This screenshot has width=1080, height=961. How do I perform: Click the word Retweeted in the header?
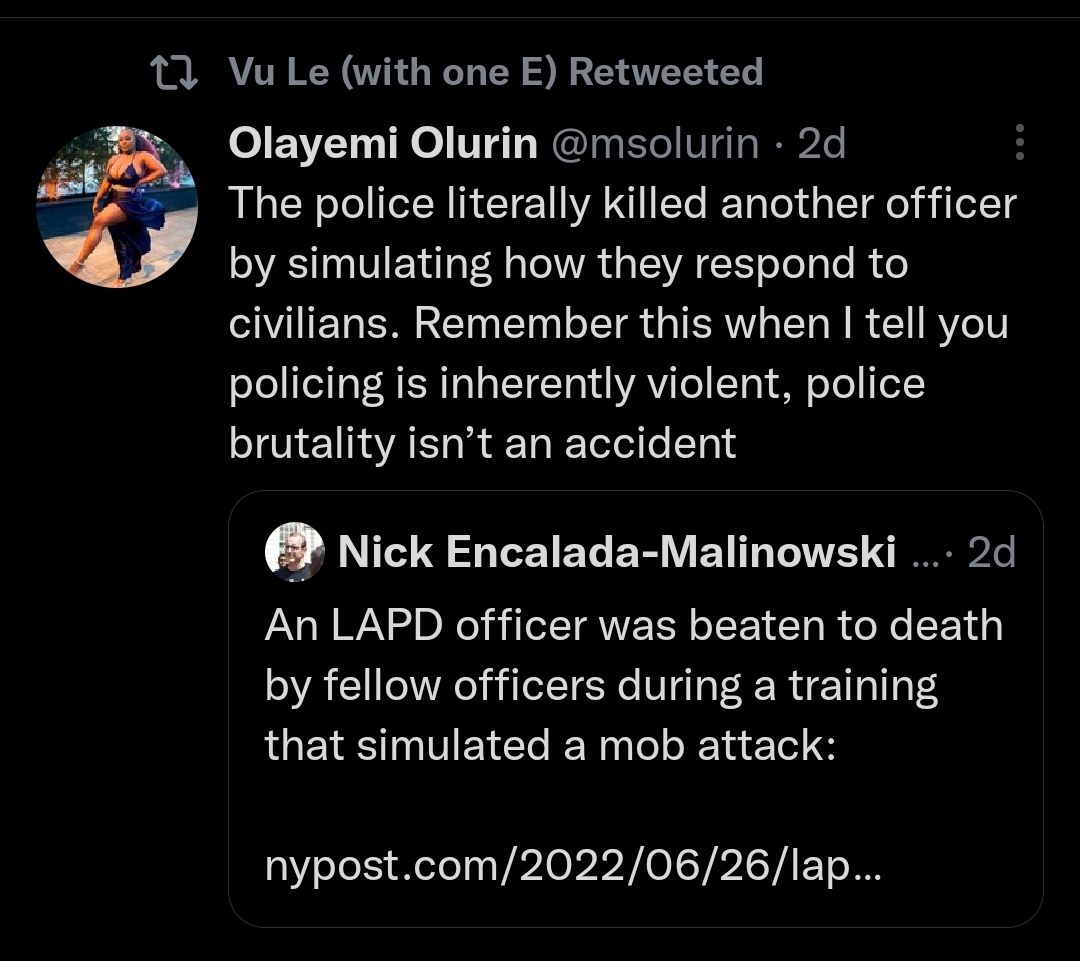click(665, 72)
